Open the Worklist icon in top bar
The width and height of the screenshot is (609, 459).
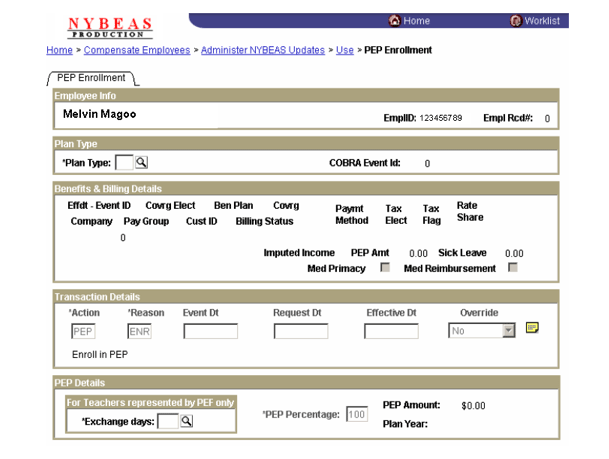click(516, 21)
